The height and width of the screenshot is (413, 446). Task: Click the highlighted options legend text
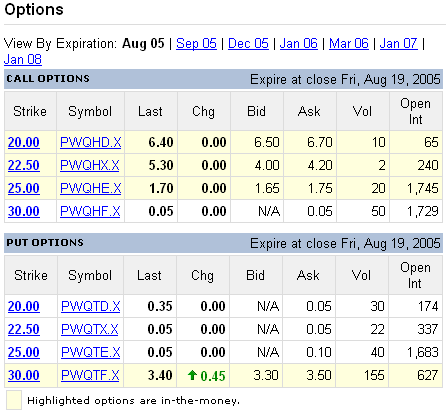[x=134, y=400]
